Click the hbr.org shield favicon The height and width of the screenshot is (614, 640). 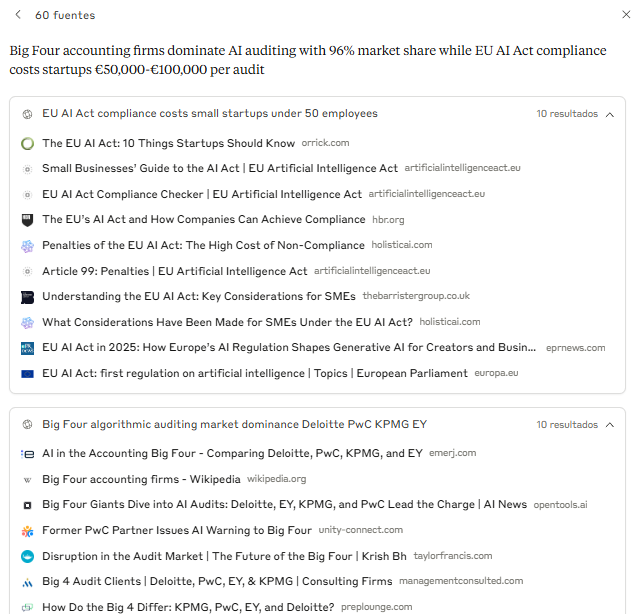[28, 220]
